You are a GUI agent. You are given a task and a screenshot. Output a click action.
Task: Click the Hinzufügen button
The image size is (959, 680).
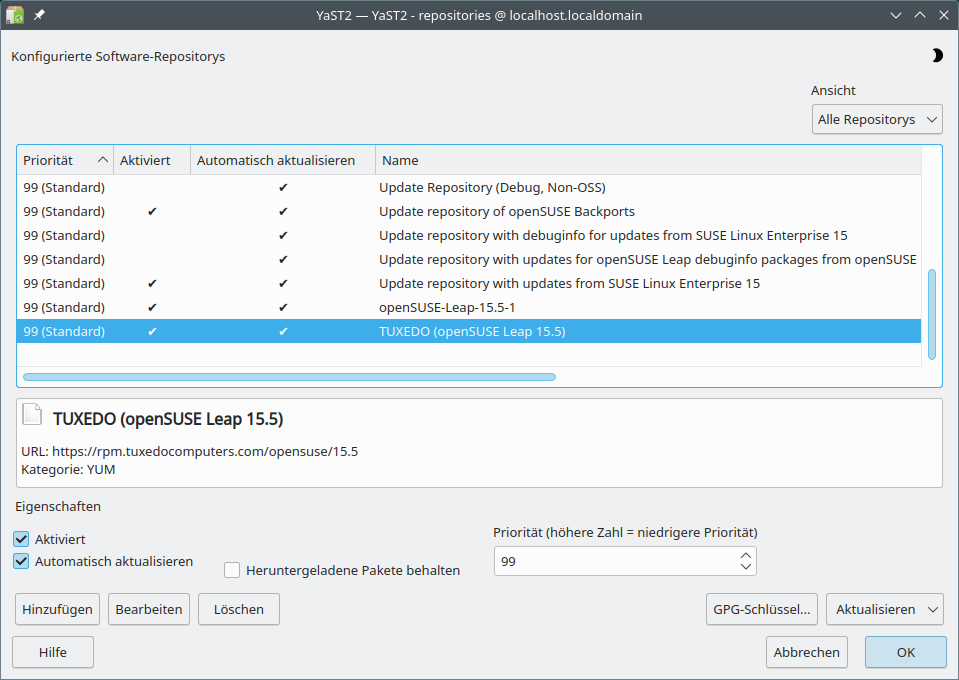click(x=57, y=609)
